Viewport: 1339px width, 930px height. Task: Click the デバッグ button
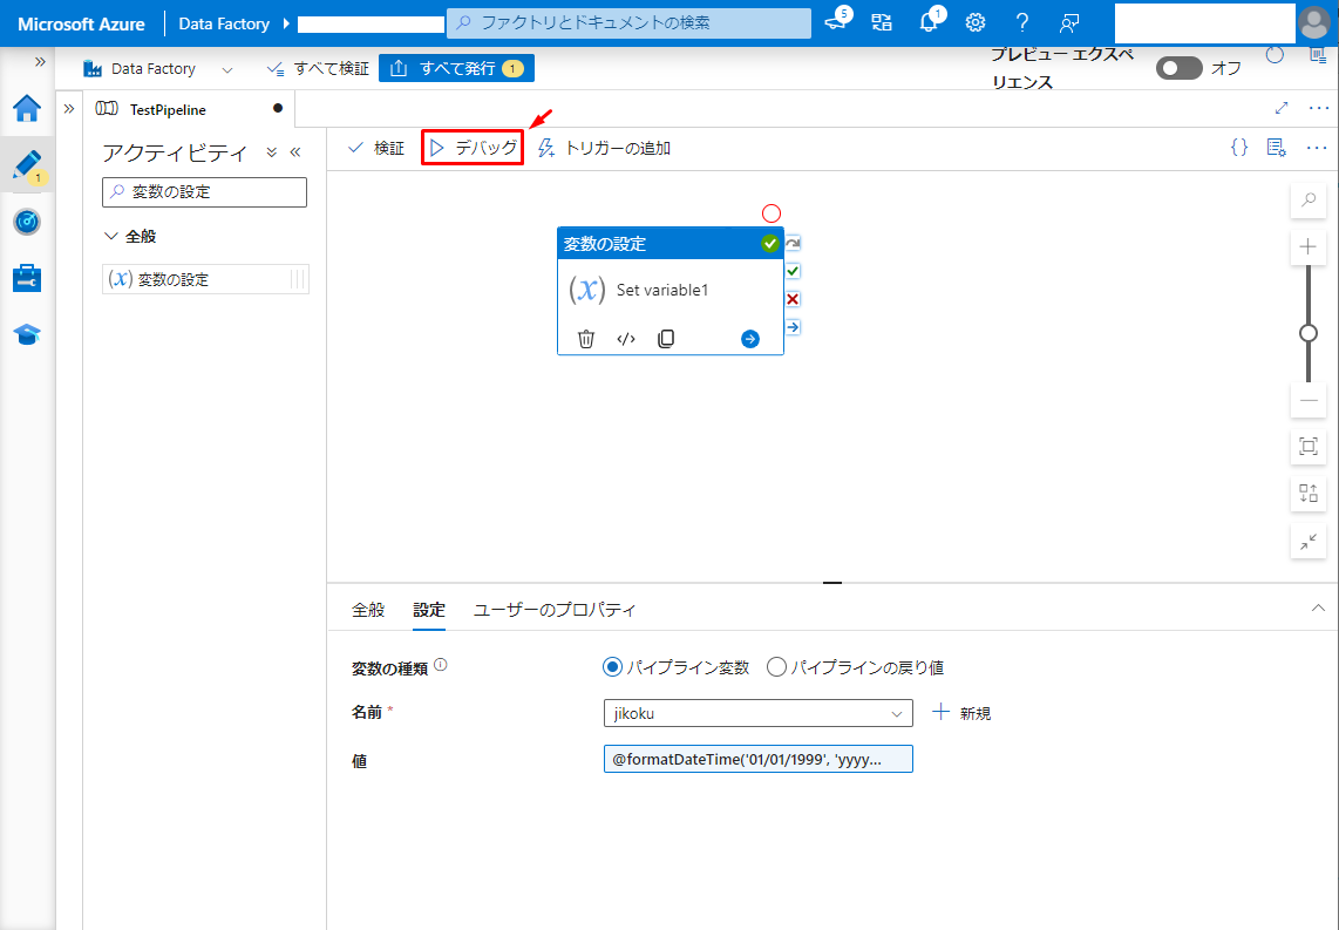click(x=473, y=148)
